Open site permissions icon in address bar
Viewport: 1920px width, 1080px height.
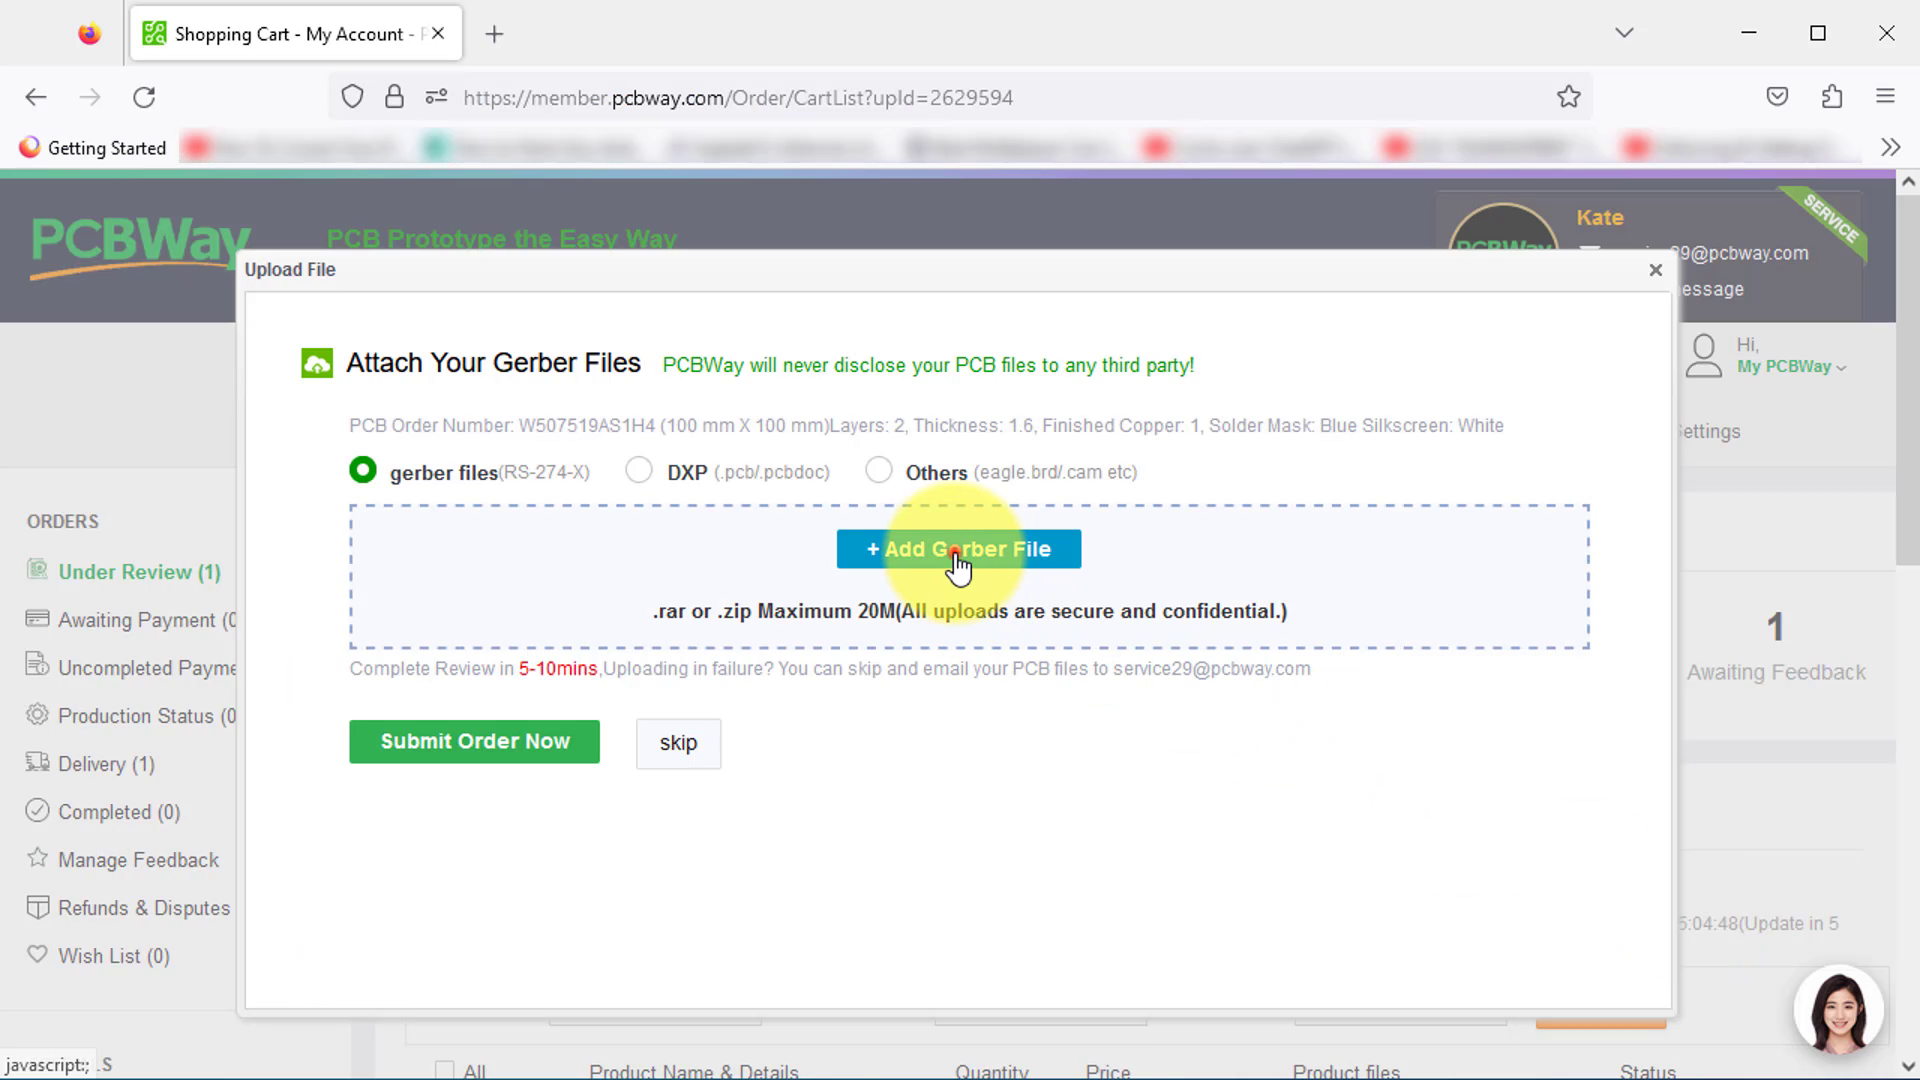(436, 97)
